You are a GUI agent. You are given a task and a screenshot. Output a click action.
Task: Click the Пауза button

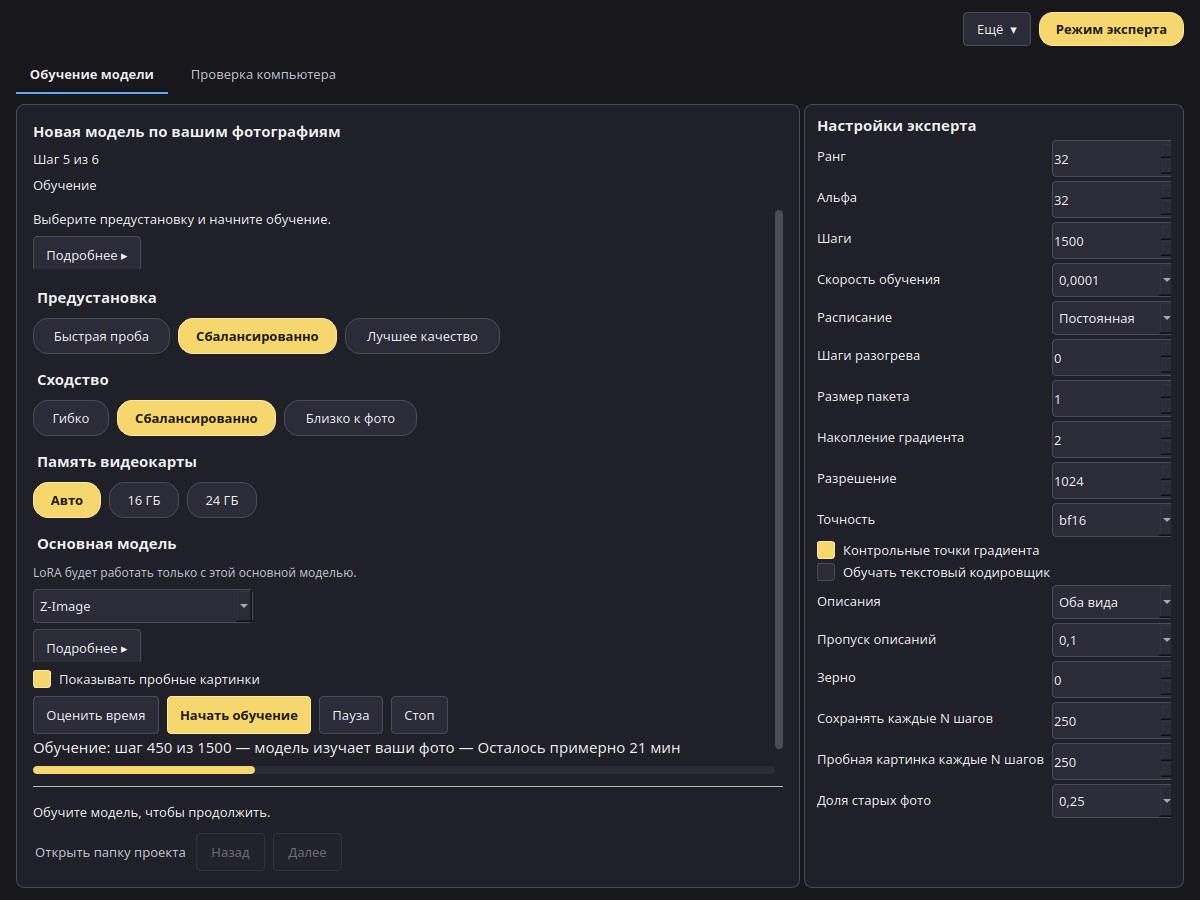point(351,715)
